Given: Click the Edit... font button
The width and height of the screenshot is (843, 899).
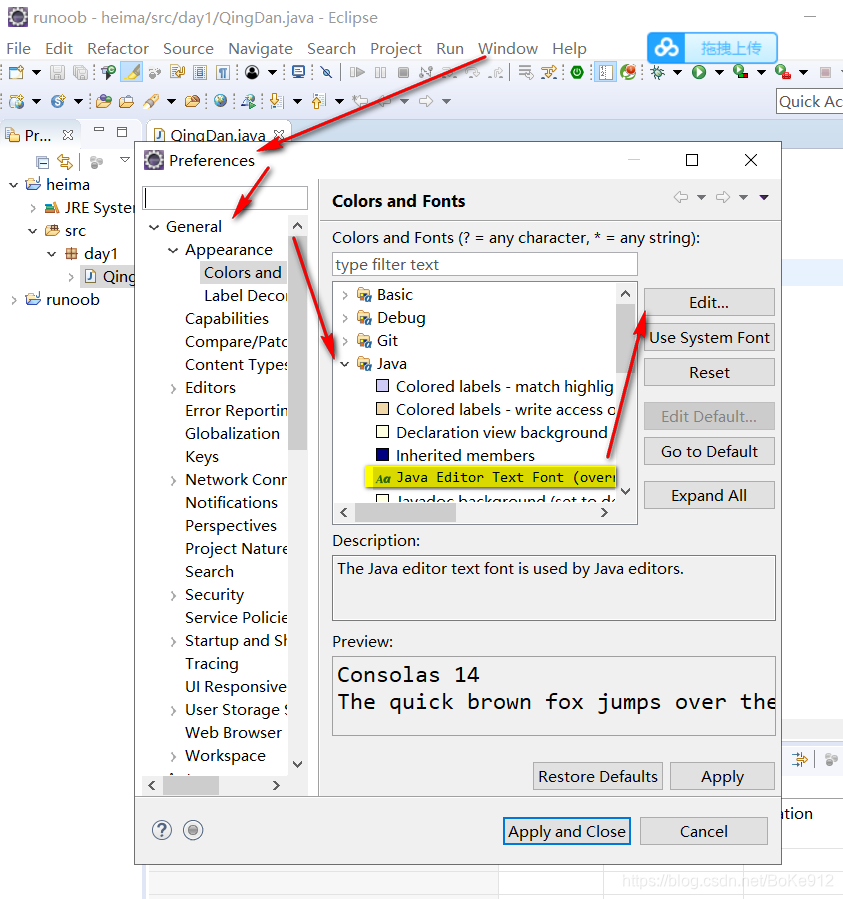Looking at the screenshot, I should (709, 302).
